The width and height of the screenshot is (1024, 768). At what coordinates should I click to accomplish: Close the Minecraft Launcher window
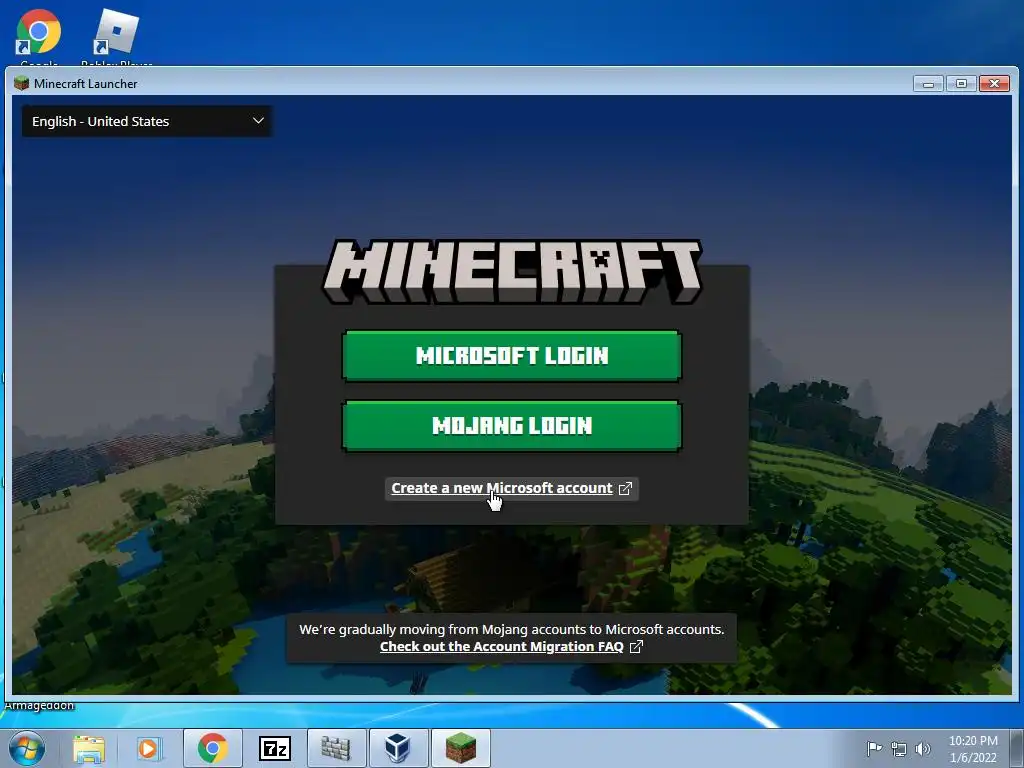pos(995,84)
